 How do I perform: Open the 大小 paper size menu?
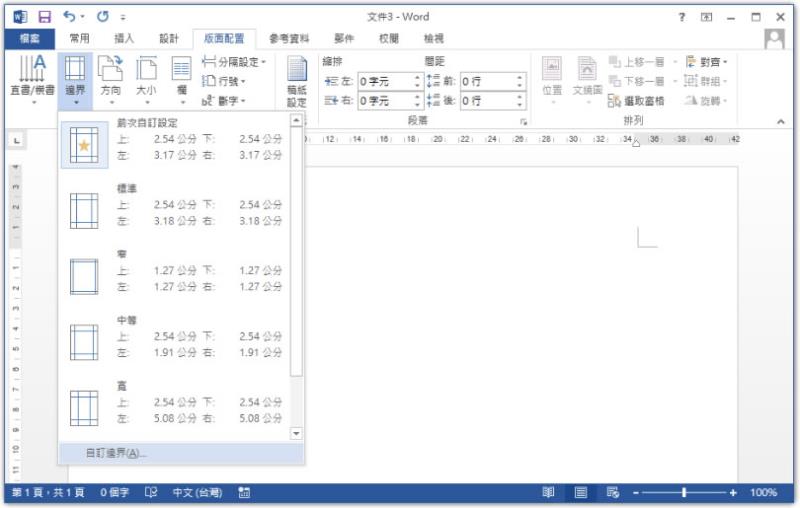[146, 80]
